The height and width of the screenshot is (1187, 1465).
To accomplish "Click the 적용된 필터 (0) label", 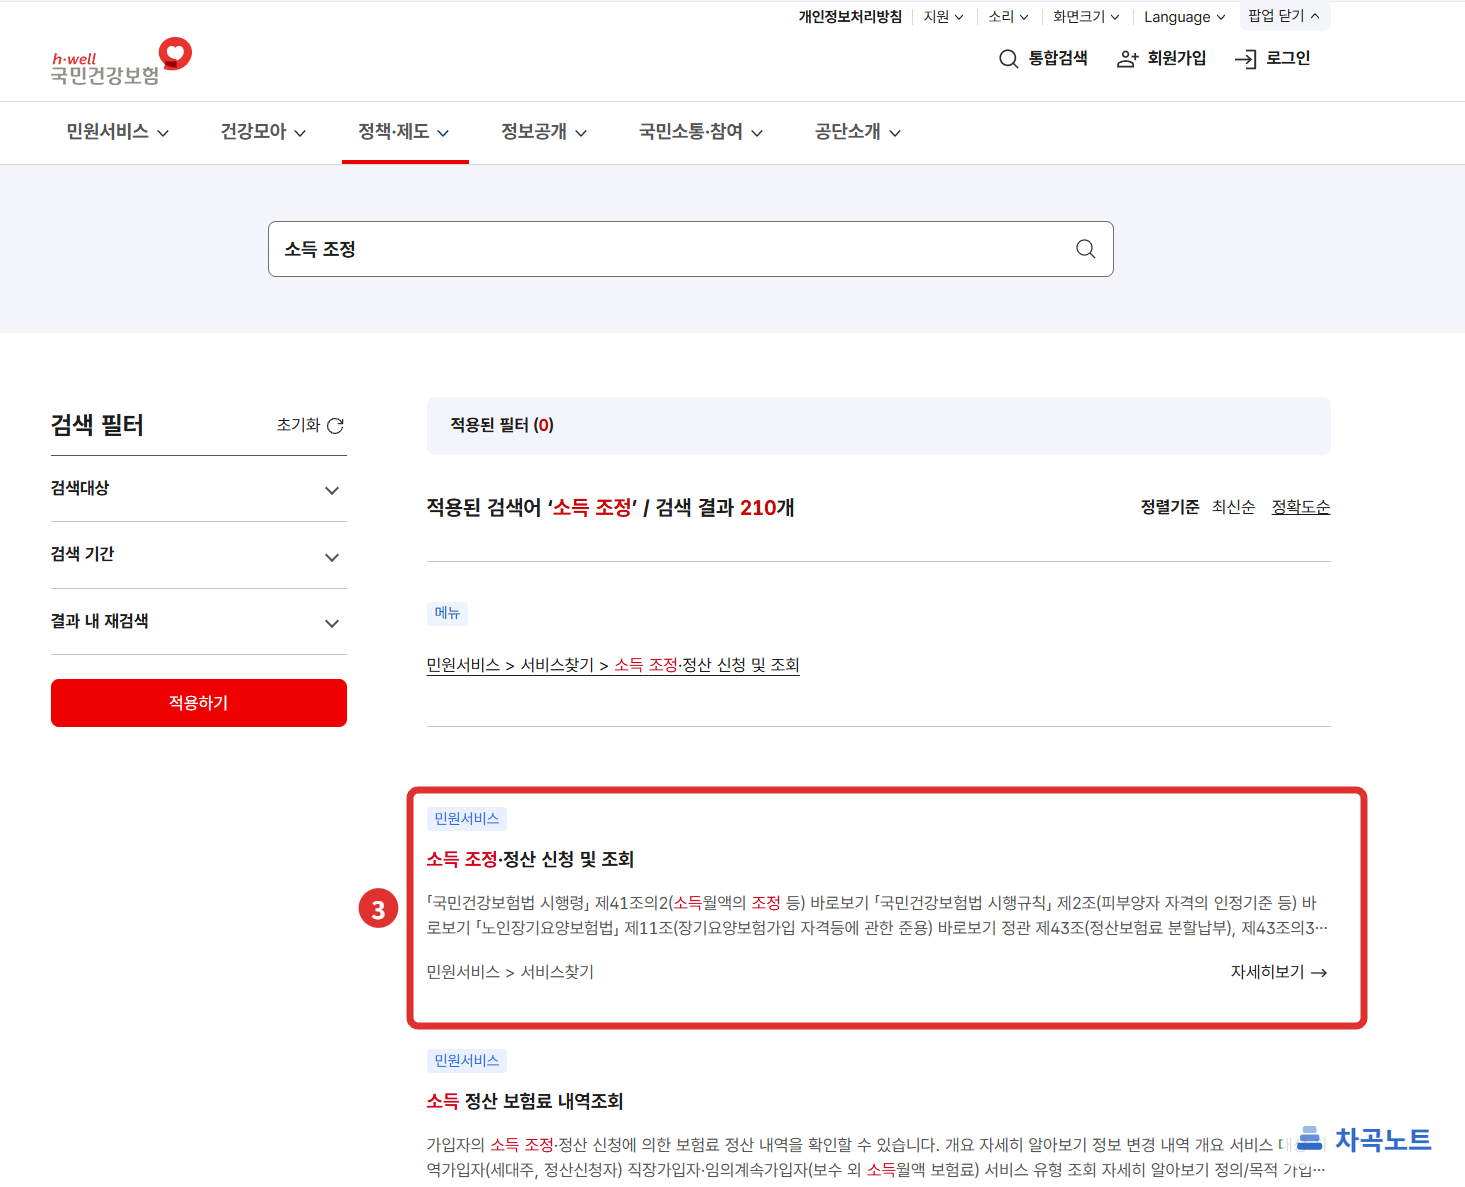I will coord(502,425).
